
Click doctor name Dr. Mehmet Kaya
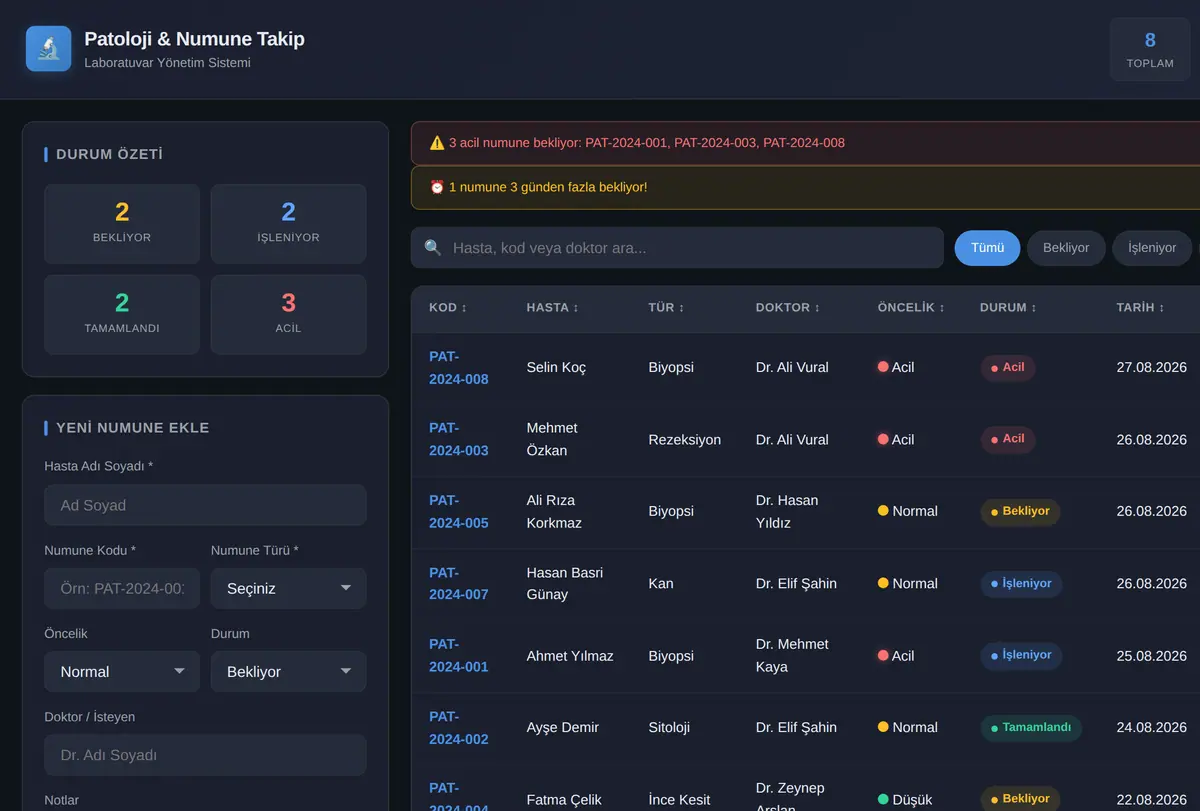point(792,655)
